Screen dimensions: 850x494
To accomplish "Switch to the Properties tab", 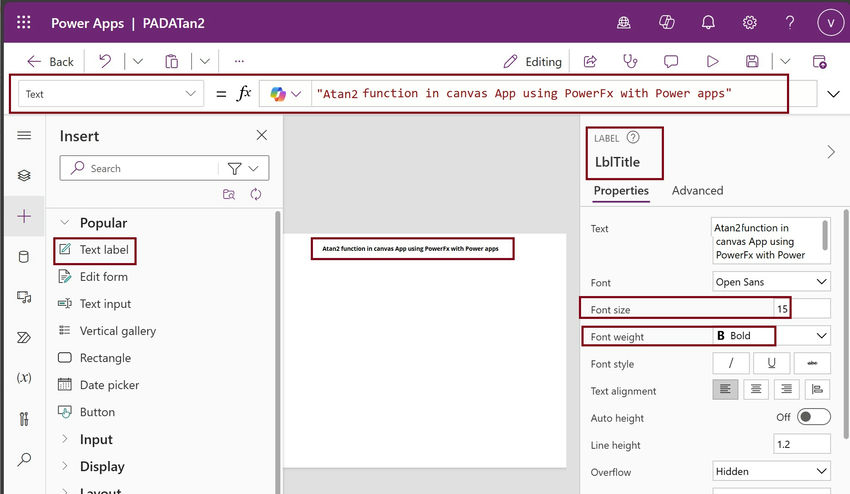I will 621,191.
